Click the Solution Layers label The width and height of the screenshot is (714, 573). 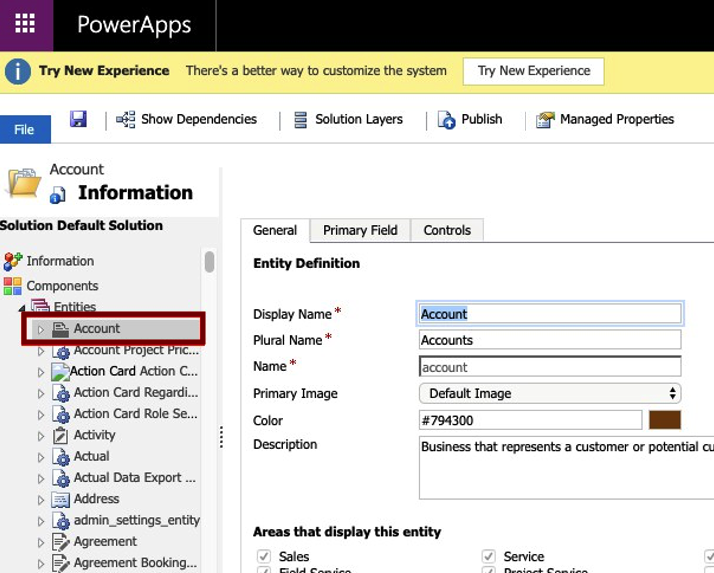(359, 119)
